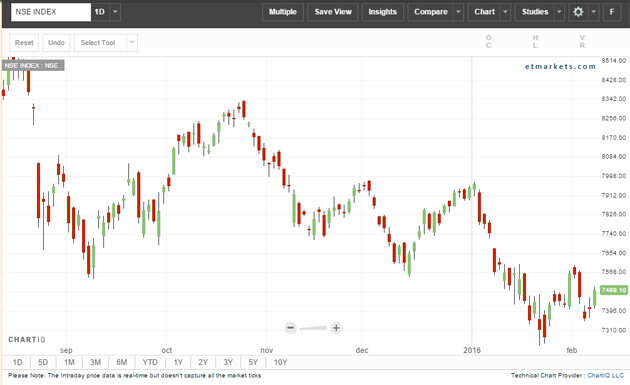Screen dimensions: 630x385
Task: Click the F button in the top bar
Action: 612,12
